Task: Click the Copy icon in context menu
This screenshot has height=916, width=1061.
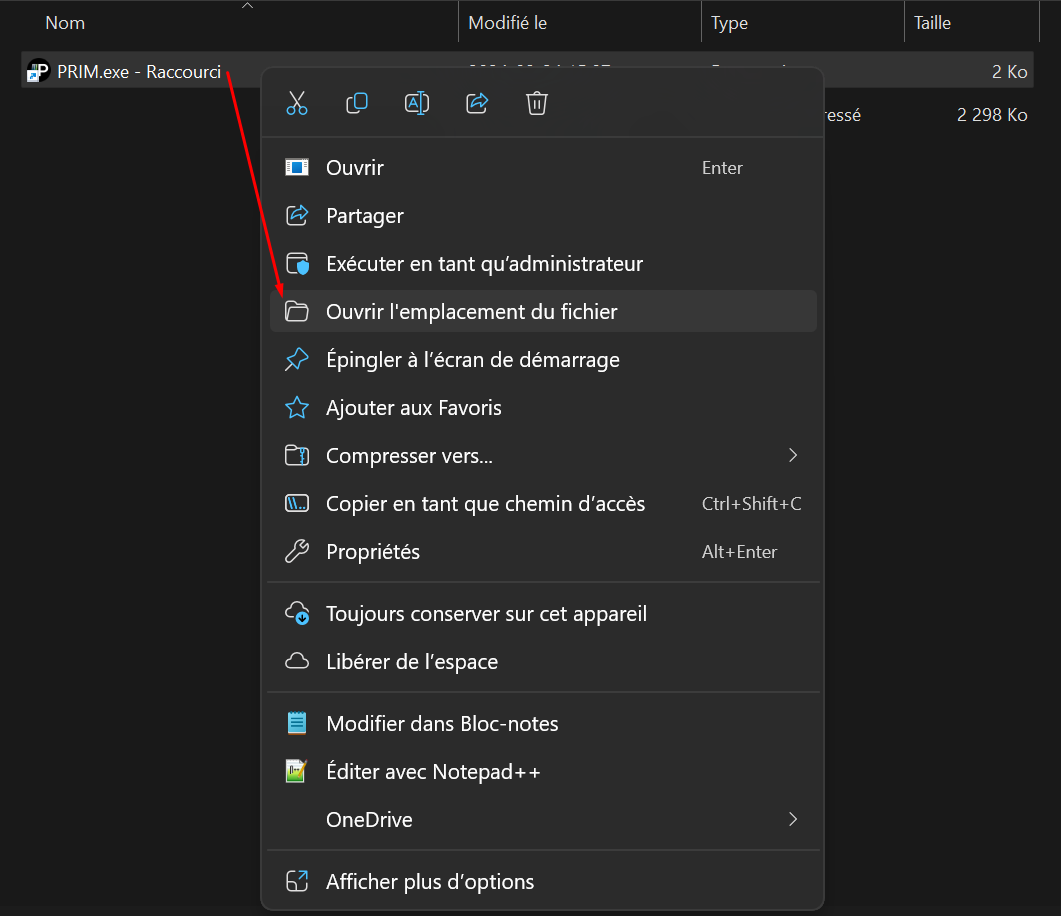Action: tap(357, 103)
